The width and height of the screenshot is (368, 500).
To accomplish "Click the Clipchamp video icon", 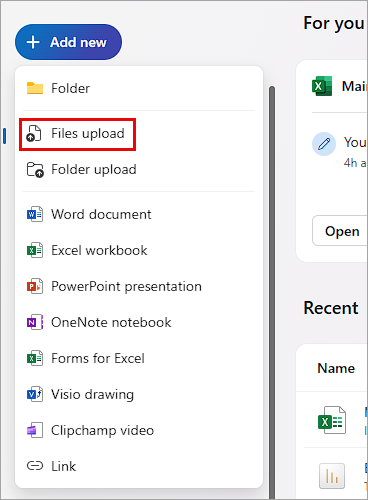I will click(35, 430).
